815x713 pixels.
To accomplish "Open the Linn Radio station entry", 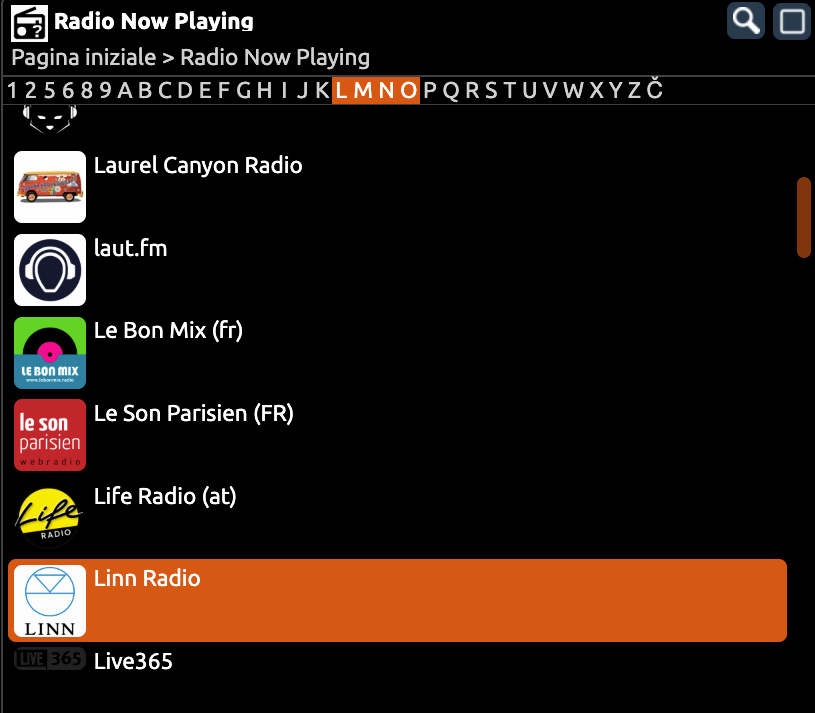I will 398,601.
